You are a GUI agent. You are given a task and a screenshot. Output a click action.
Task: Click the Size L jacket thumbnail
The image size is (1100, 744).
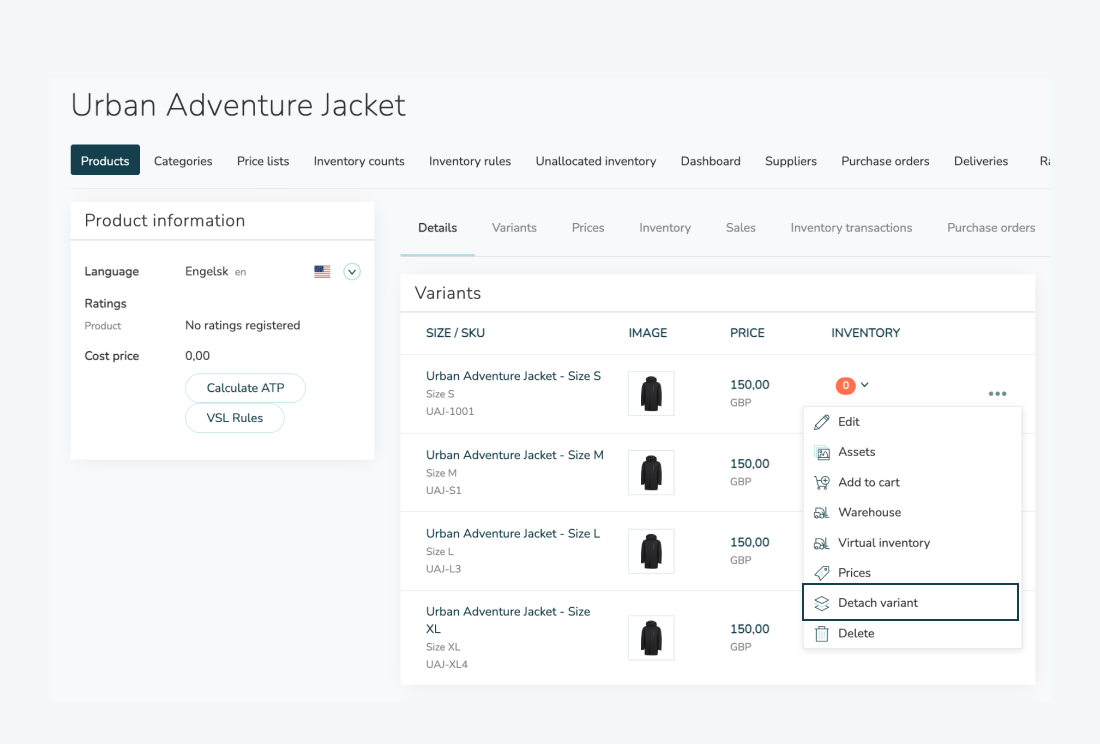651,551
